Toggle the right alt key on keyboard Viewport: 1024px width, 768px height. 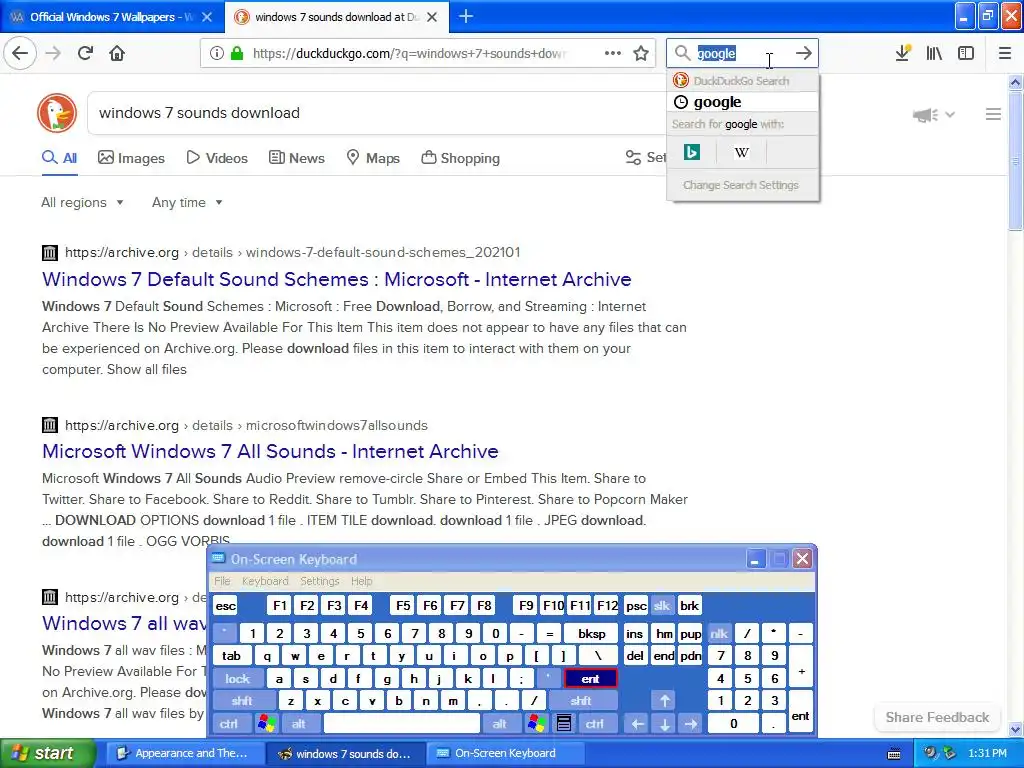coord(500,723)
